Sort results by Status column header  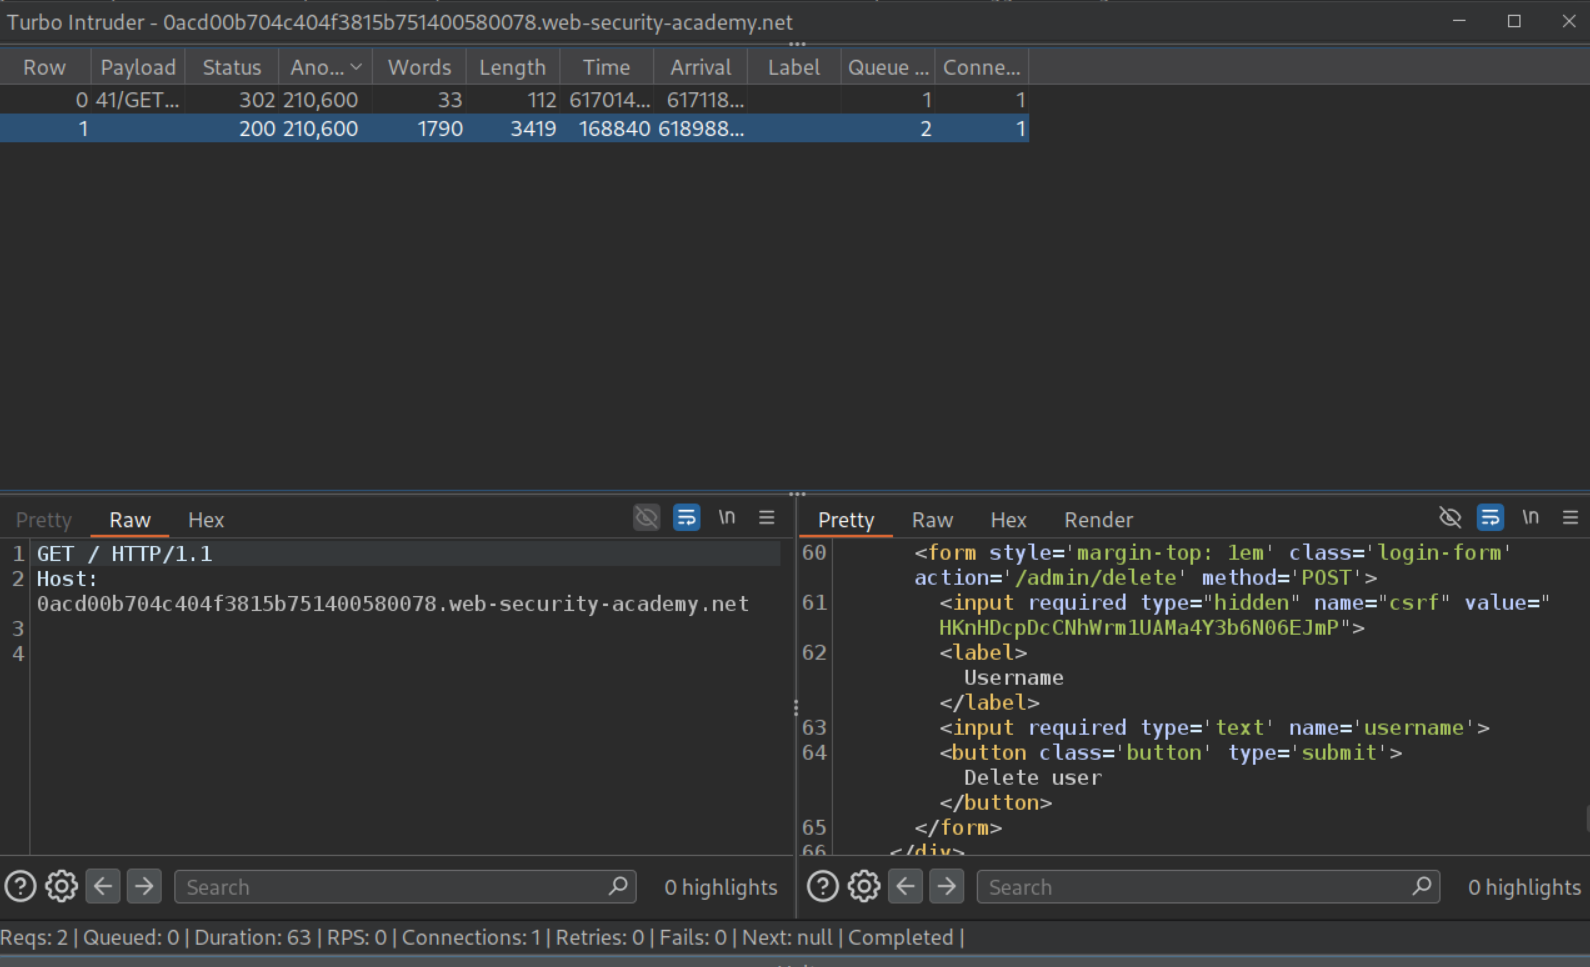[x=231, y=67]
